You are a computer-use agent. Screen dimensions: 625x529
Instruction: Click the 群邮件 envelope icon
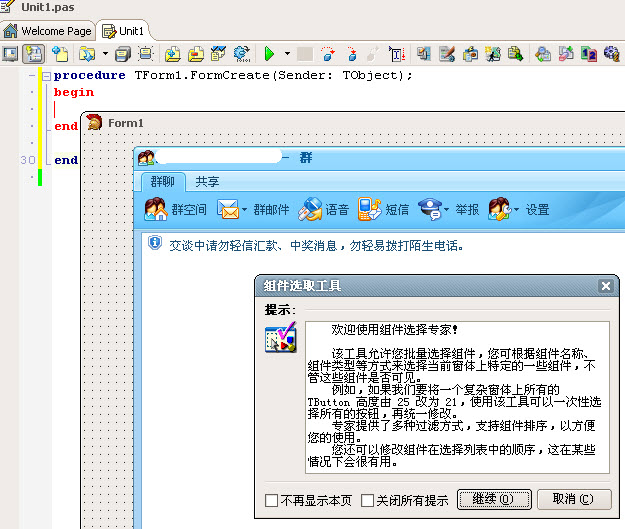(228, 210)
